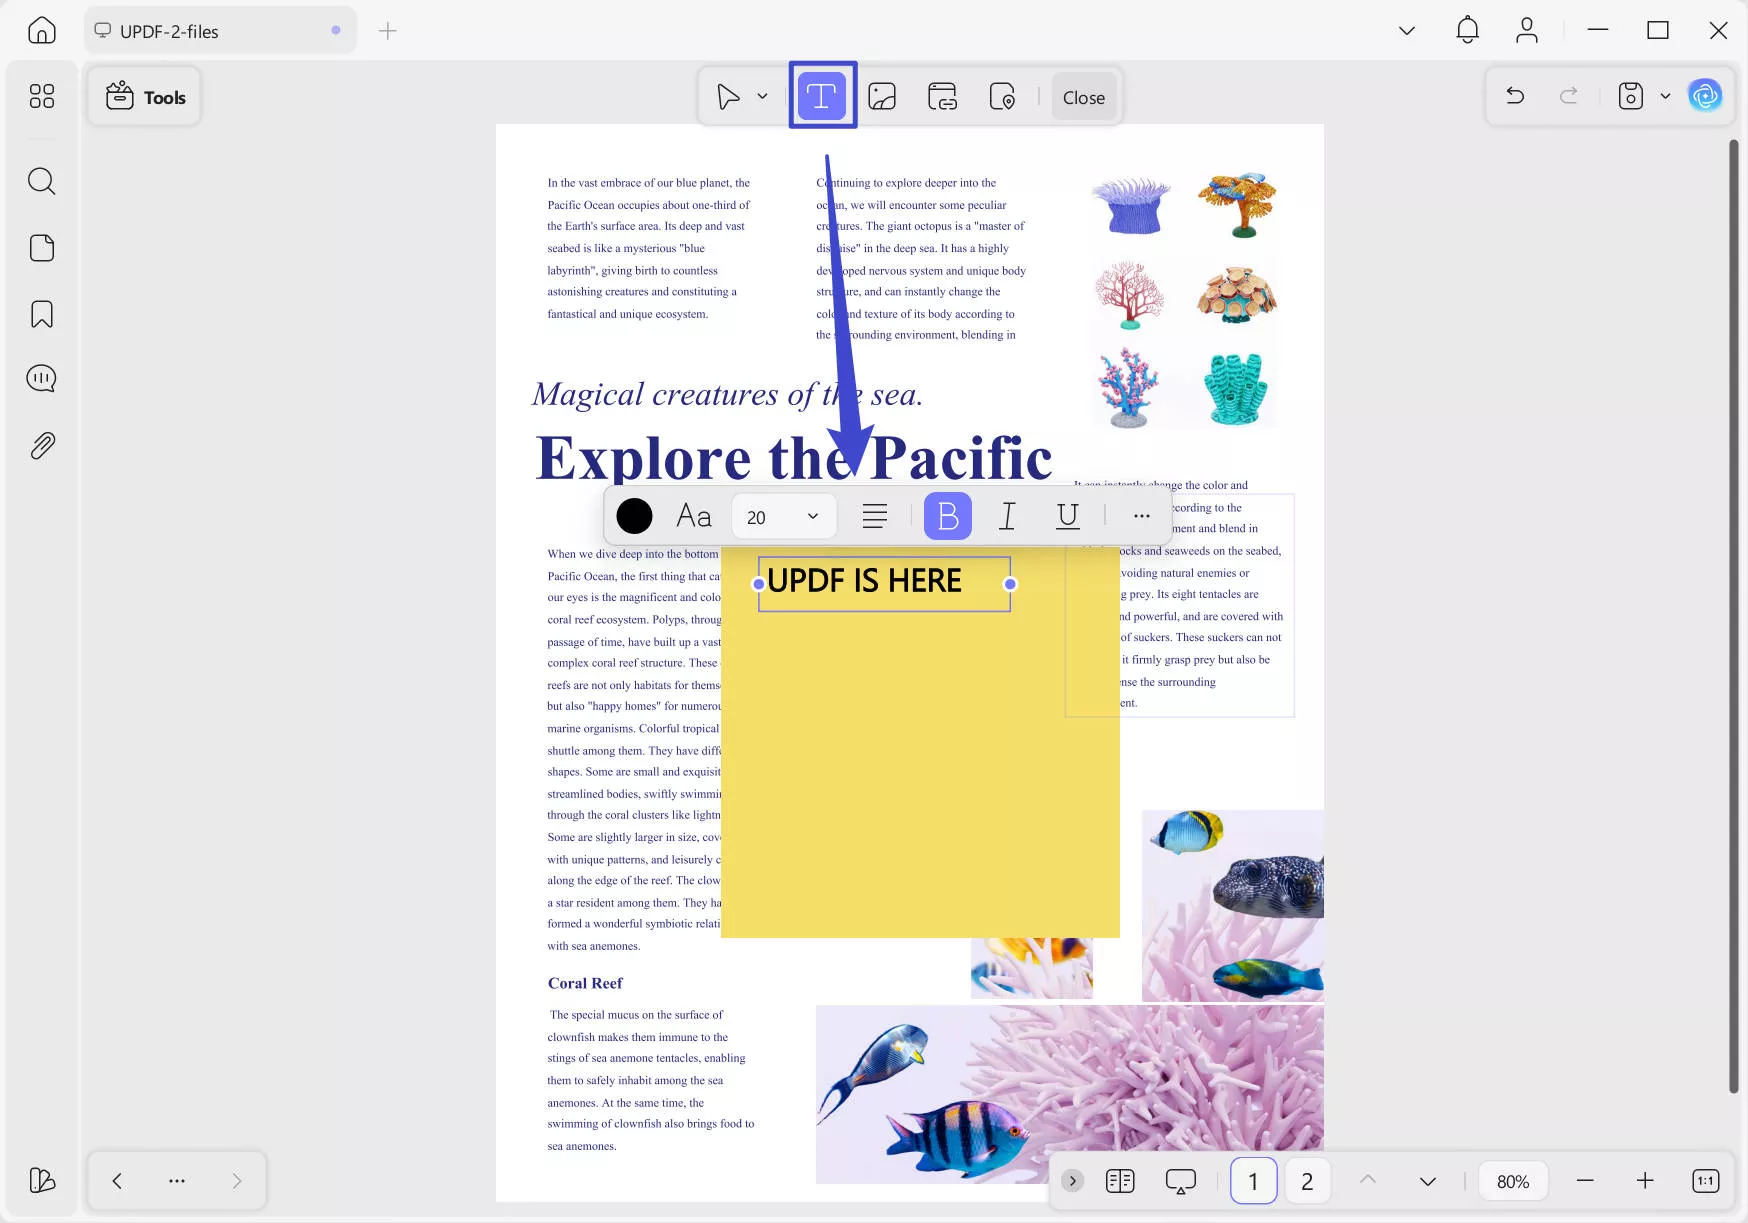Click the 80% zoom level field
This screenshot has height=1223, width=1748.
point(1513,1180)
